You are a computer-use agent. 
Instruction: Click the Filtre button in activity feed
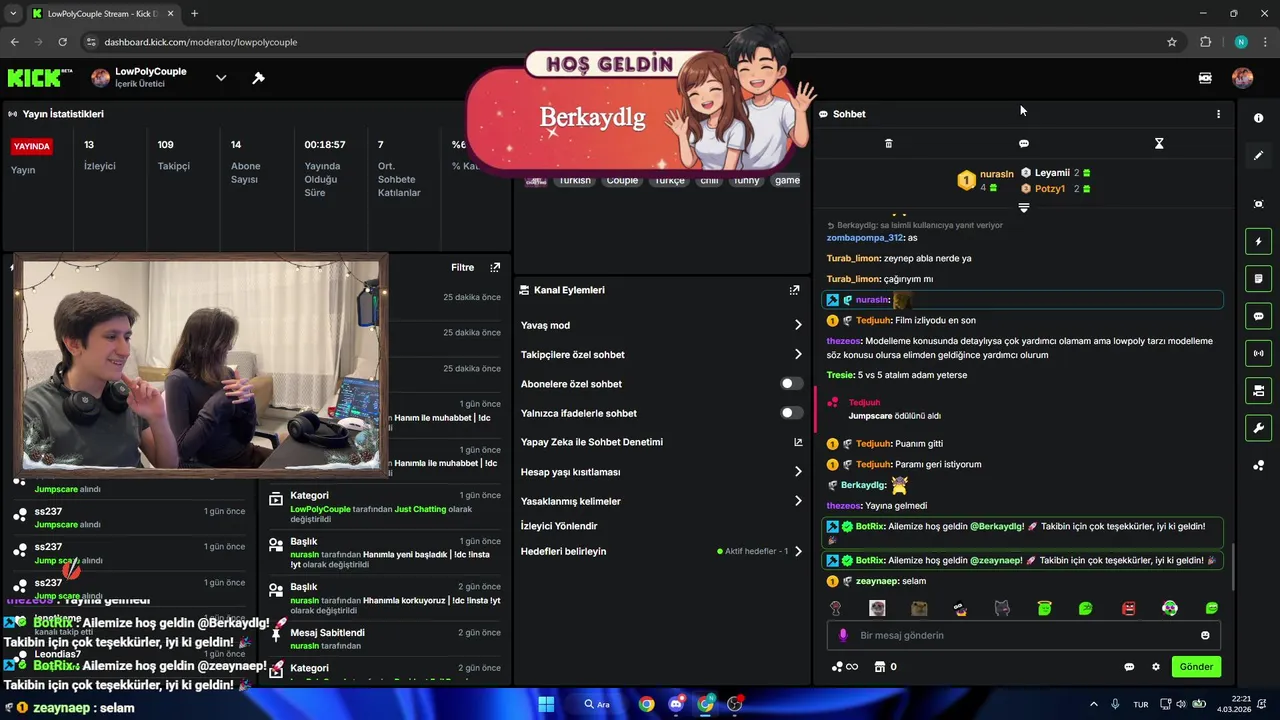point(462,267)
